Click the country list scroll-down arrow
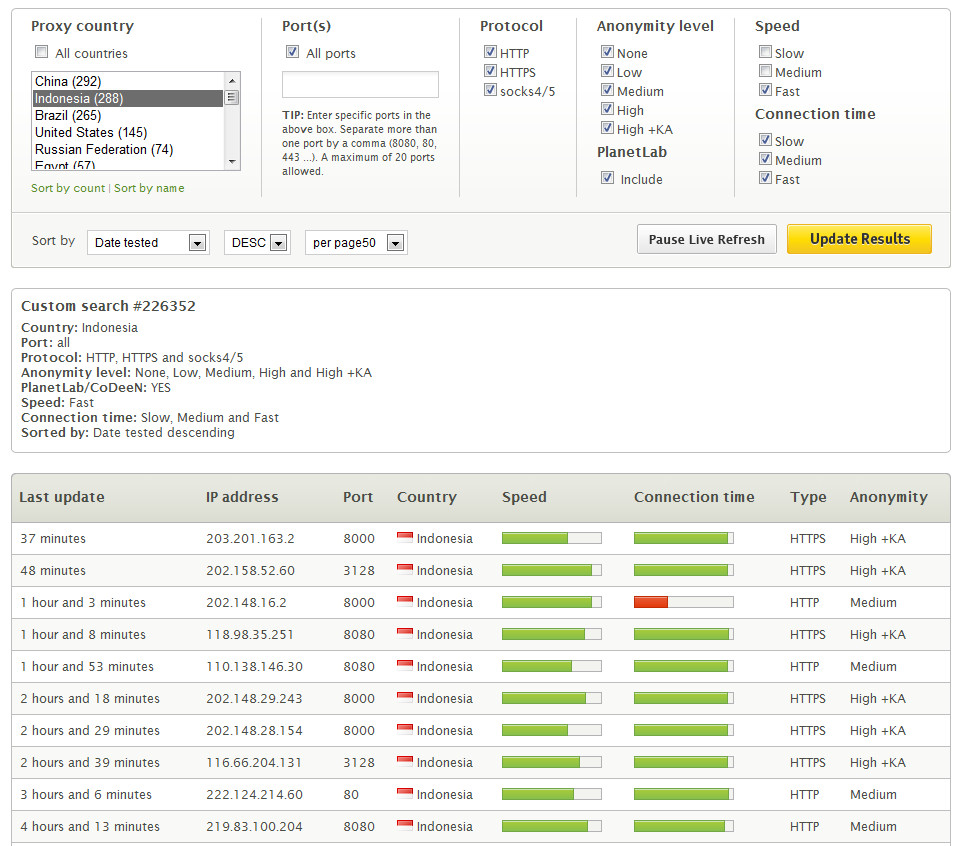 click(232, 162)
